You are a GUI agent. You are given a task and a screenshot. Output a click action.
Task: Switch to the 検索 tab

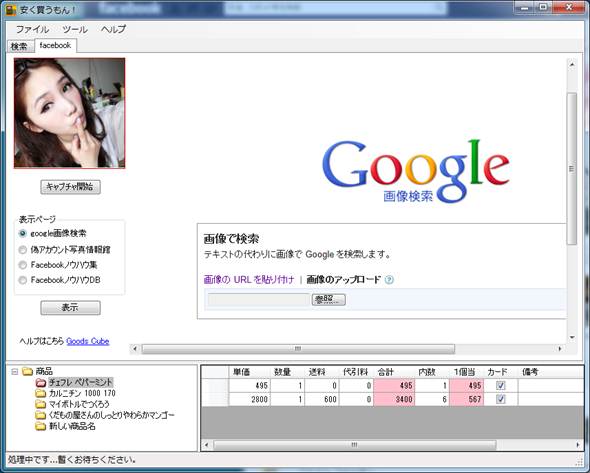pyautogui.click(x=19, y=46)
